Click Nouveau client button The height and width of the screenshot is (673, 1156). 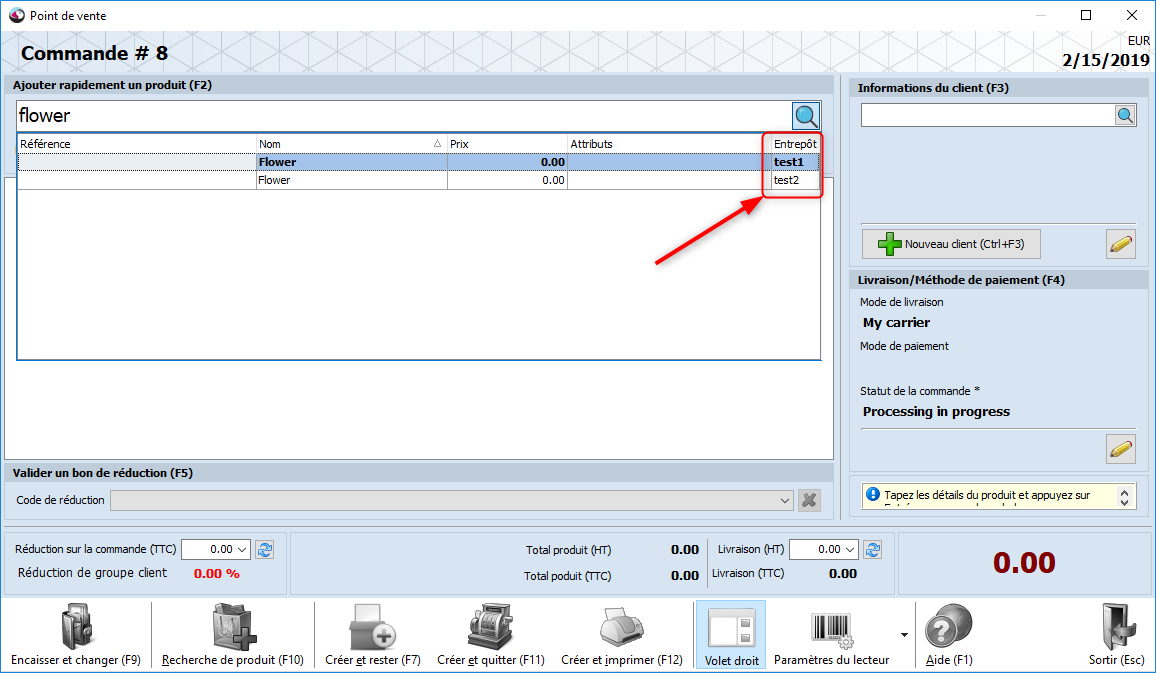[950, 244]
